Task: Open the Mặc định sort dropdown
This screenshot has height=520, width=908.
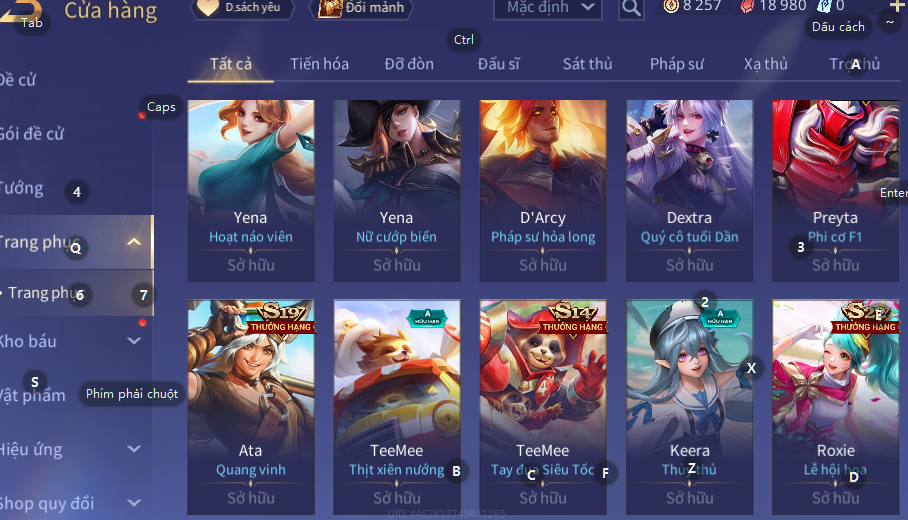Action: tap(547, 8)
